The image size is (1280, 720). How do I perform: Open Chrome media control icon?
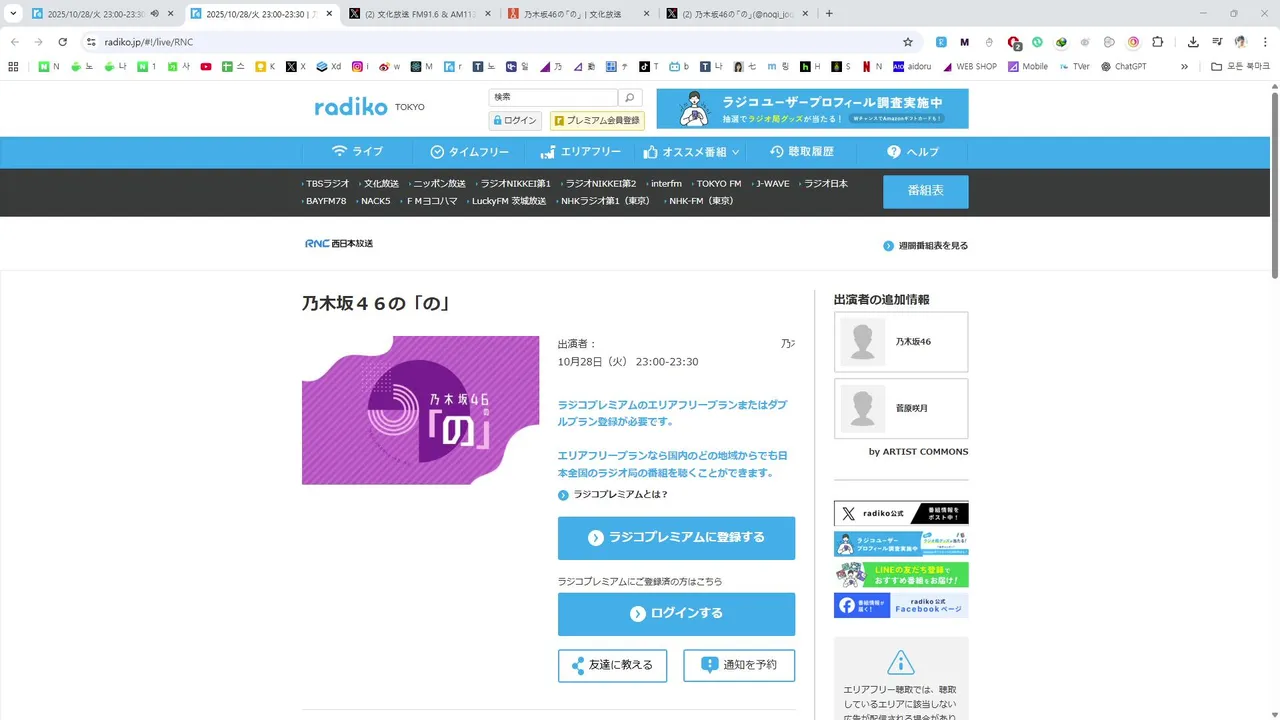click(x=1217, y=42)
